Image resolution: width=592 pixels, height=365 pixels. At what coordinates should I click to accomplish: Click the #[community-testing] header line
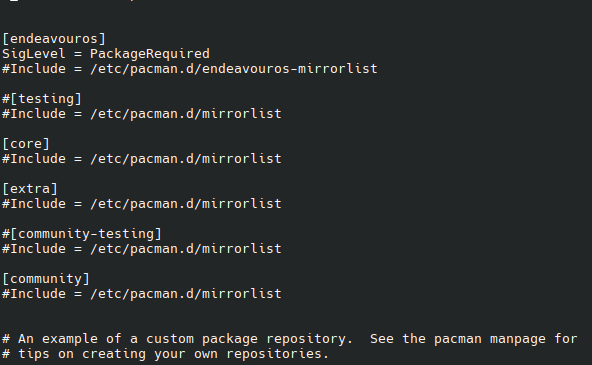(82, 234)
